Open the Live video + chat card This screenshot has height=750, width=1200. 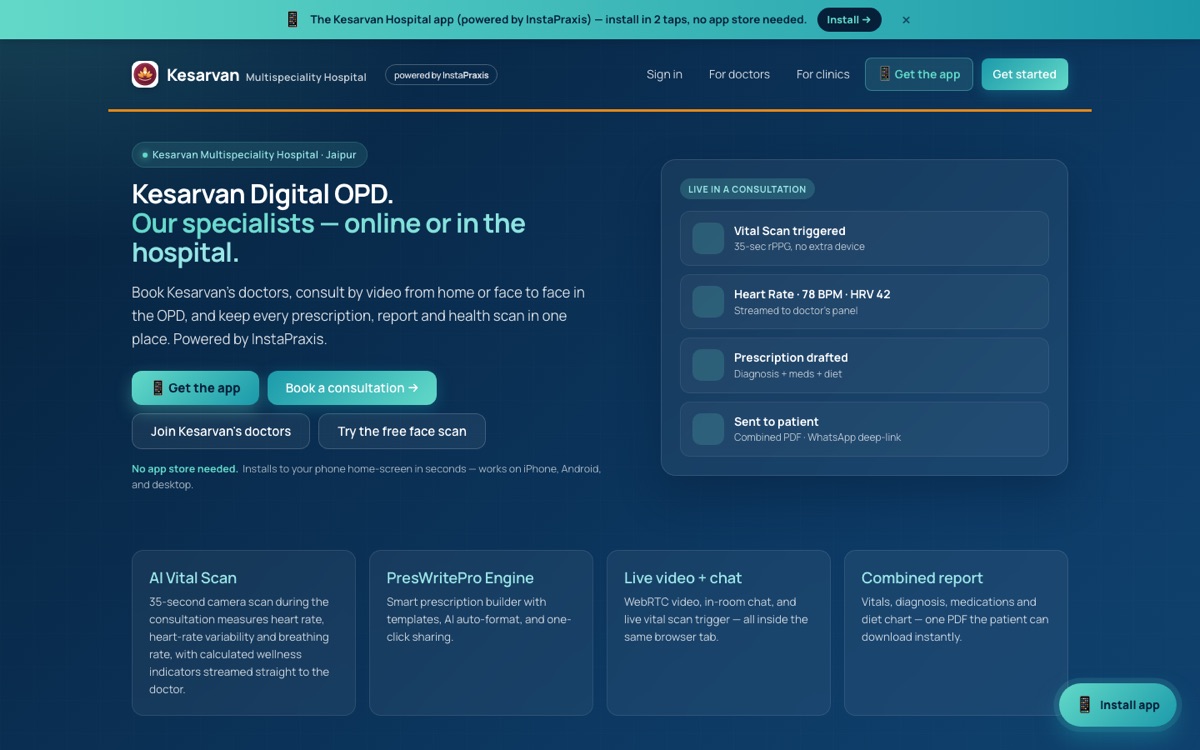[718, 633]
